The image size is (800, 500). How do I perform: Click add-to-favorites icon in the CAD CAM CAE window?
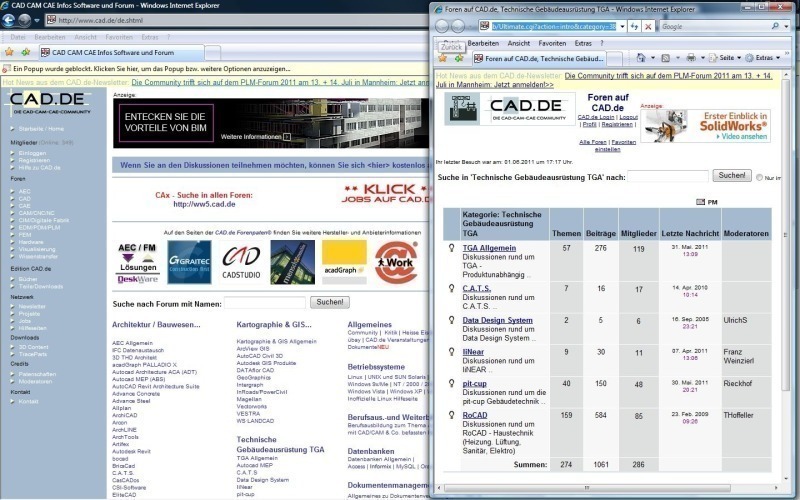(x=26, y=52)
